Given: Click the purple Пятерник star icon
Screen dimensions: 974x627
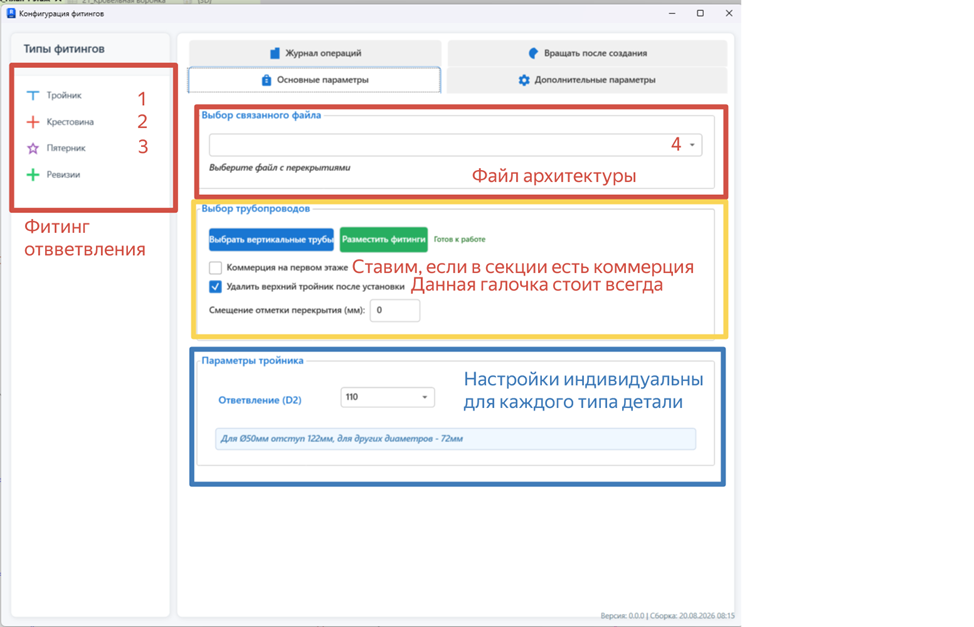Looking at the screenshot, I should click(x=33, y=148).
